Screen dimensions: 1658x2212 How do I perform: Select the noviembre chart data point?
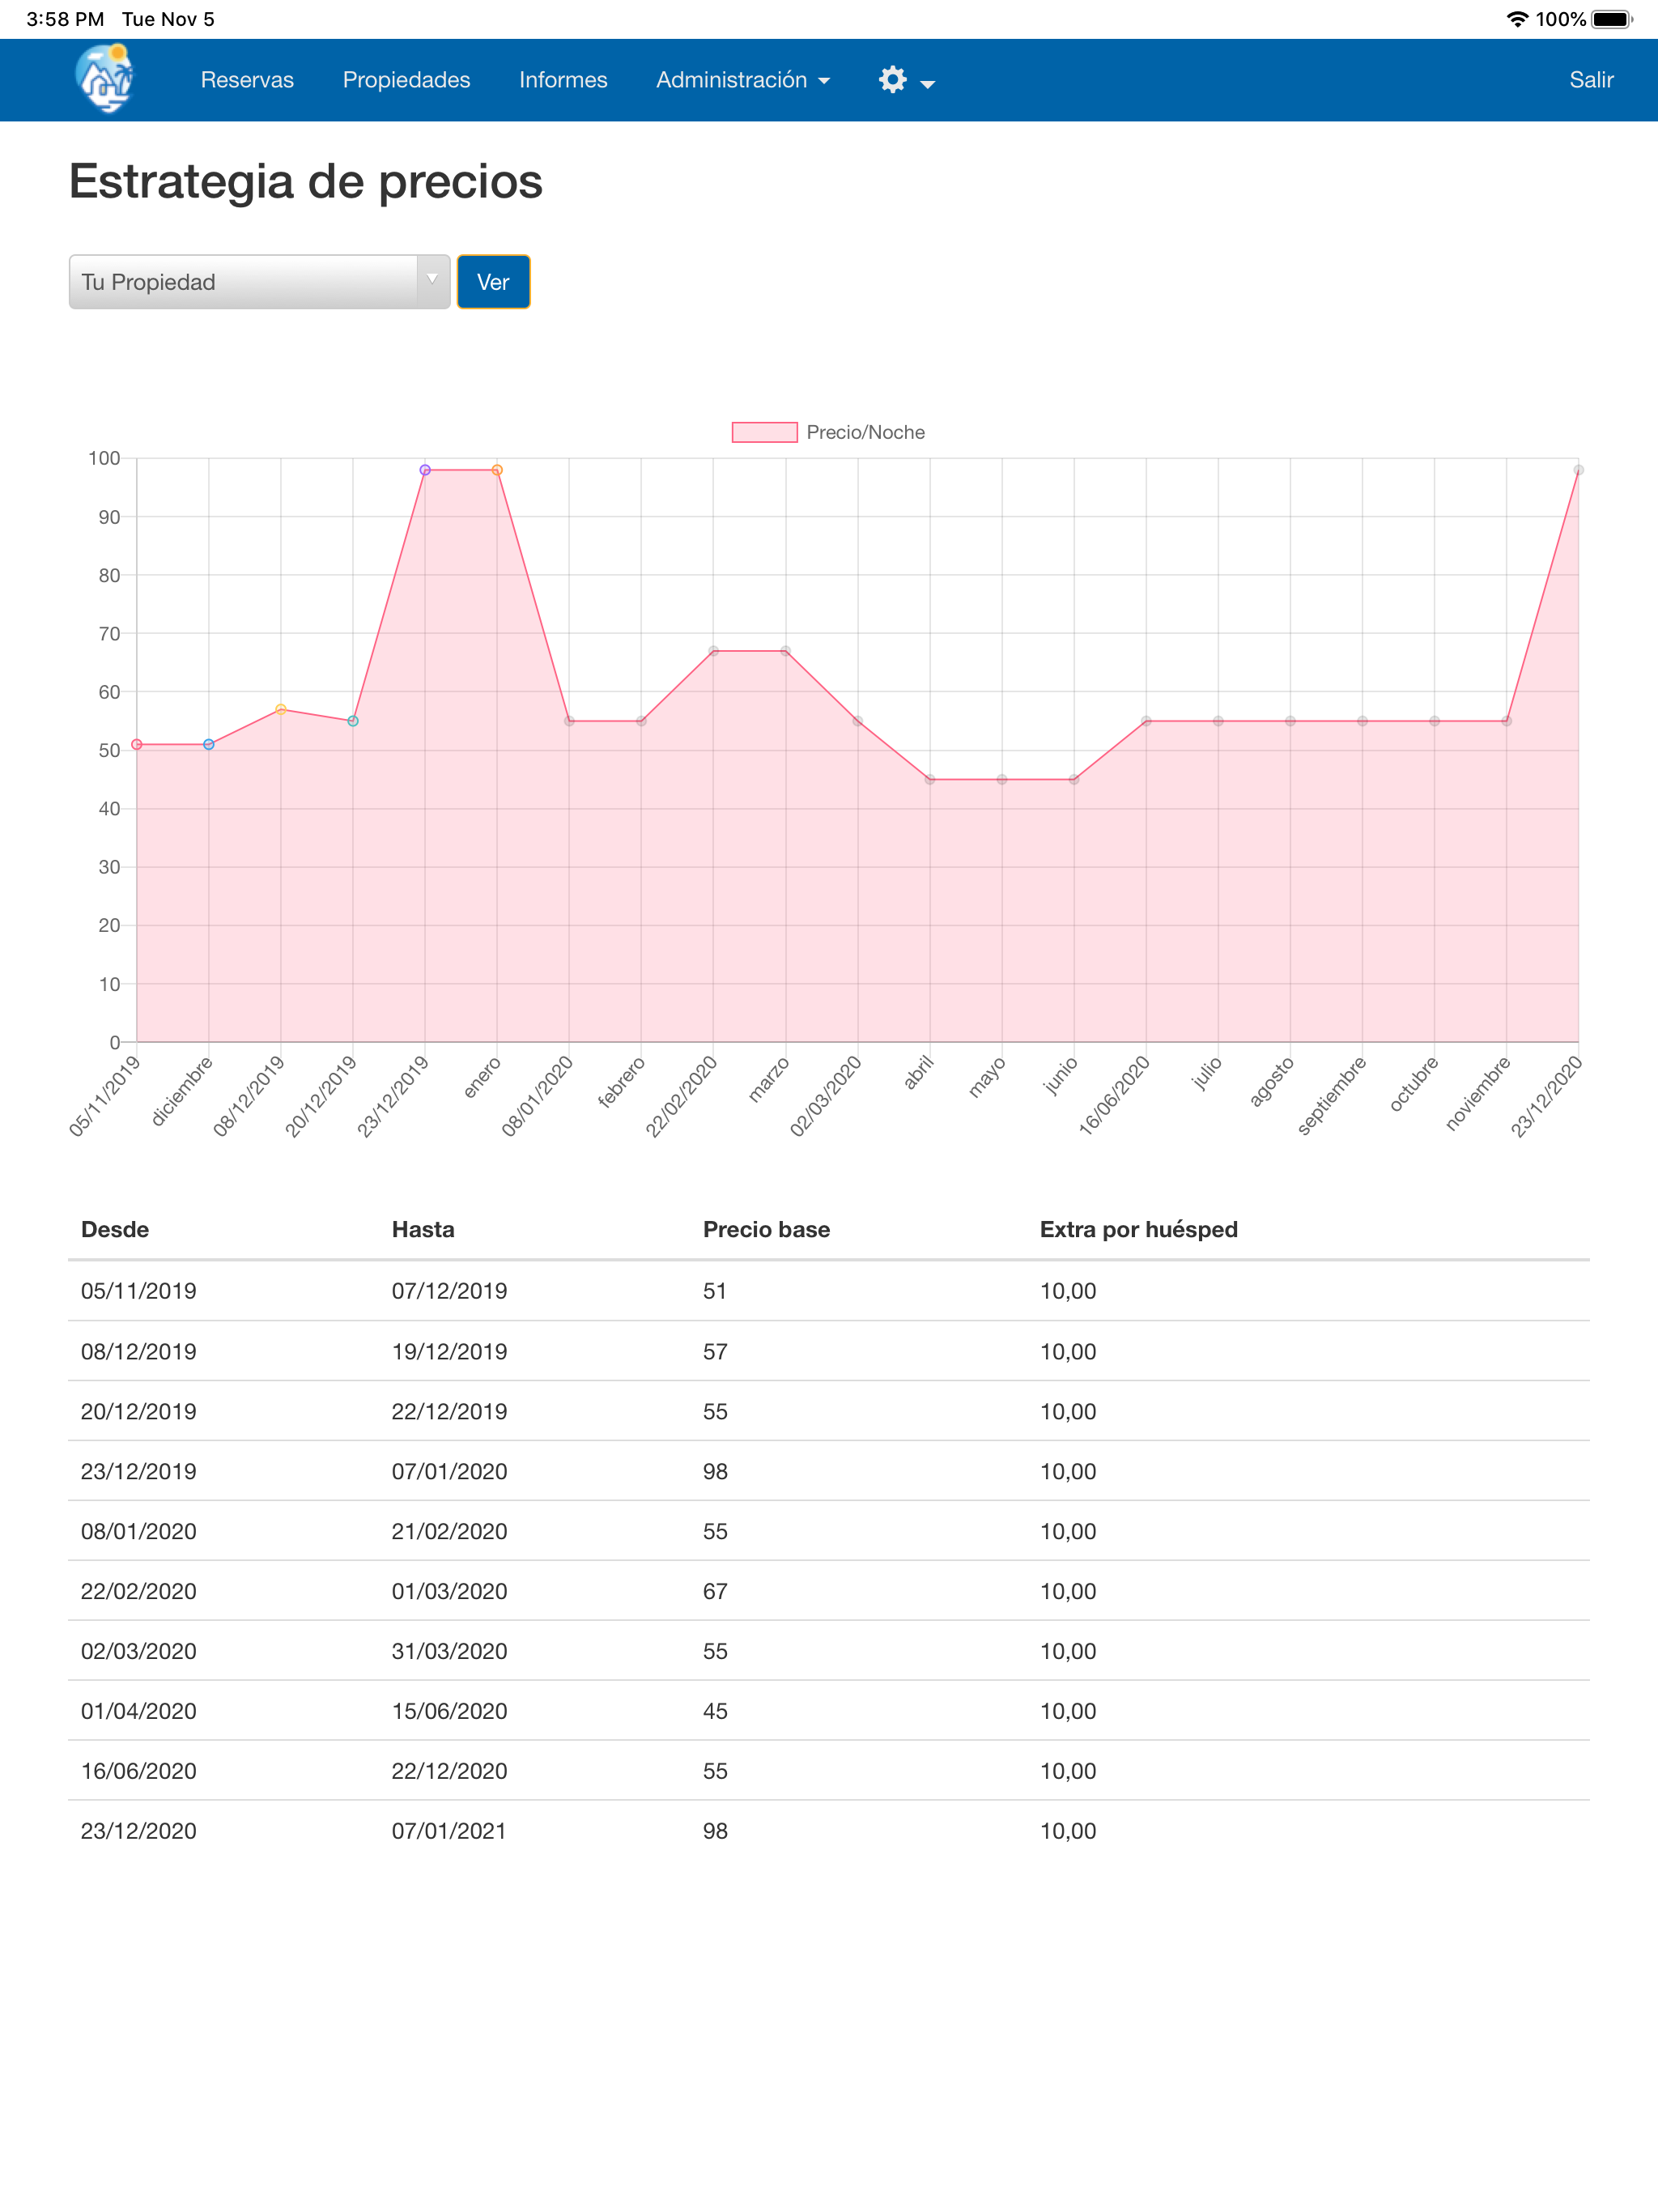tap(1506, 721)
